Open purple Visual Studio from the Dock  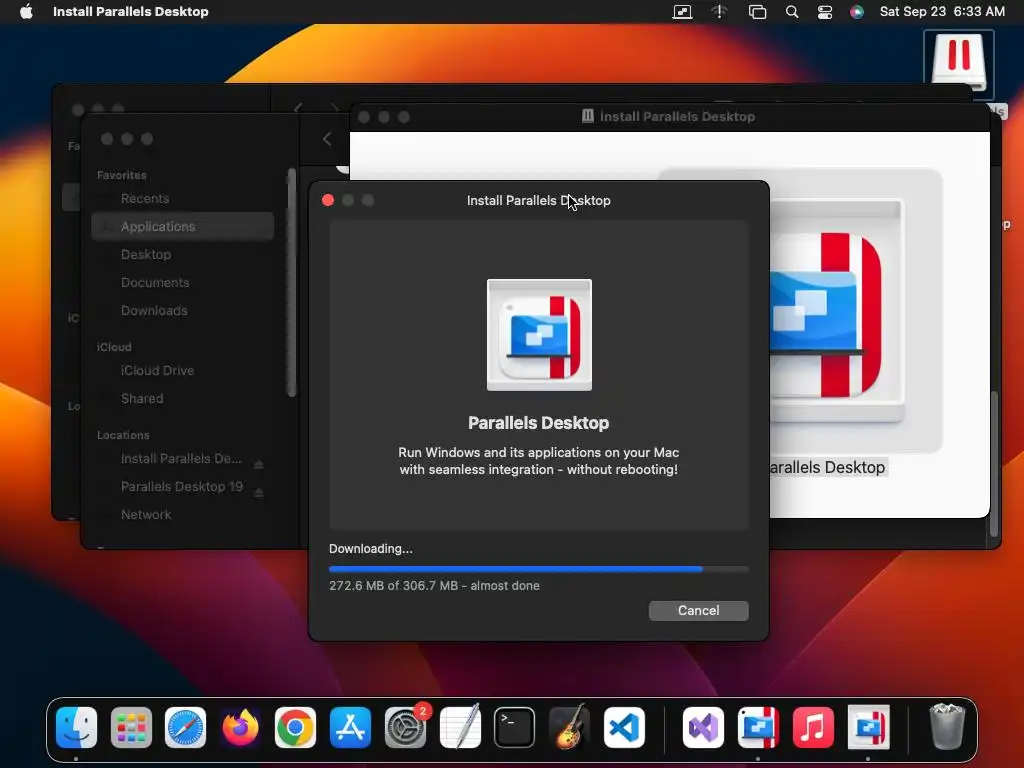[x=703, y=728]
